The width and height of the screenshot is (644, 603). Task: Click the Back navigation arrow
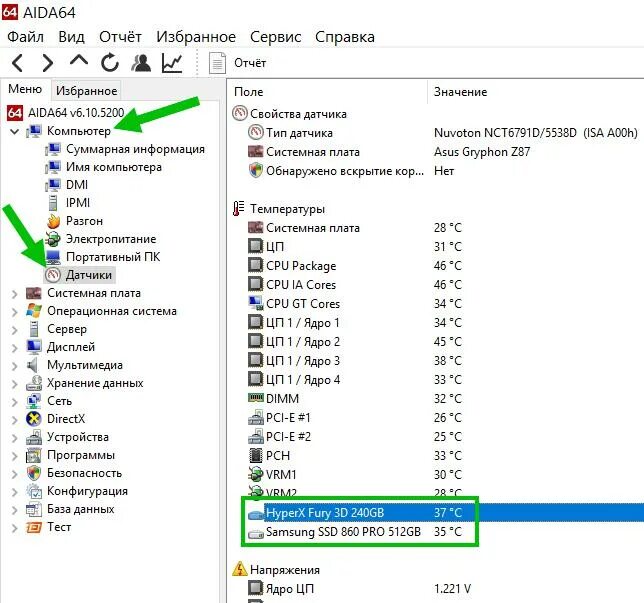[17, 63]
